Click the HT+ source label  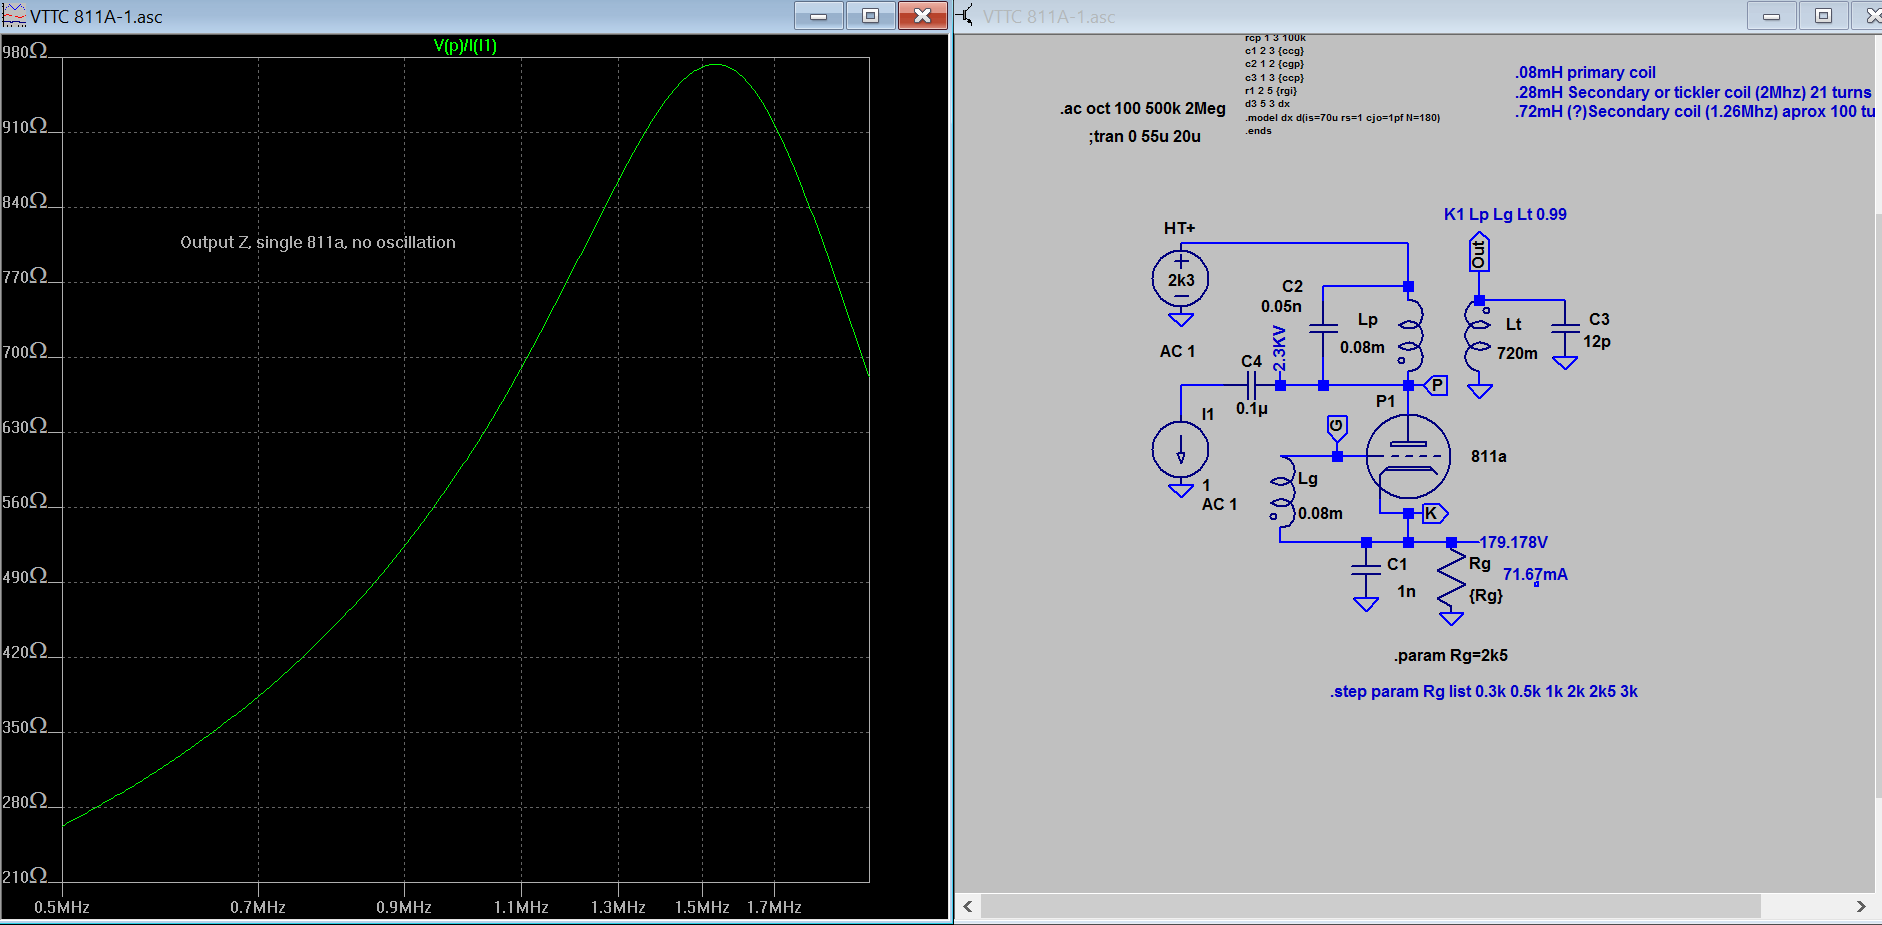tap(1179, 228)
